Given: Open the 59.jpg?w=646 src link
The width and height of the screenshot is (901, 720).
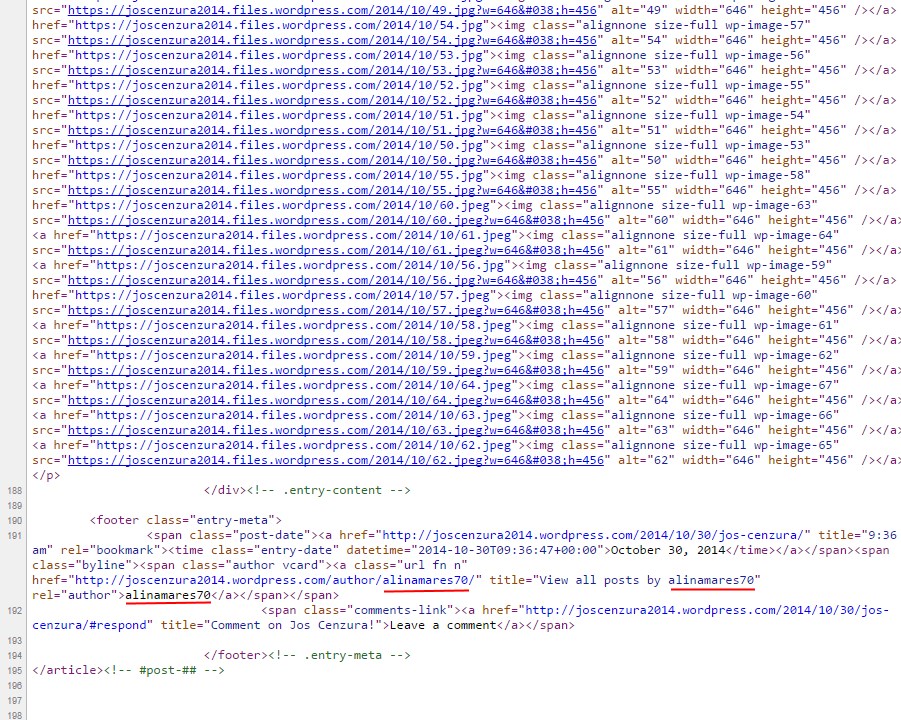Looking at the screenshot, I should point(336,370).
